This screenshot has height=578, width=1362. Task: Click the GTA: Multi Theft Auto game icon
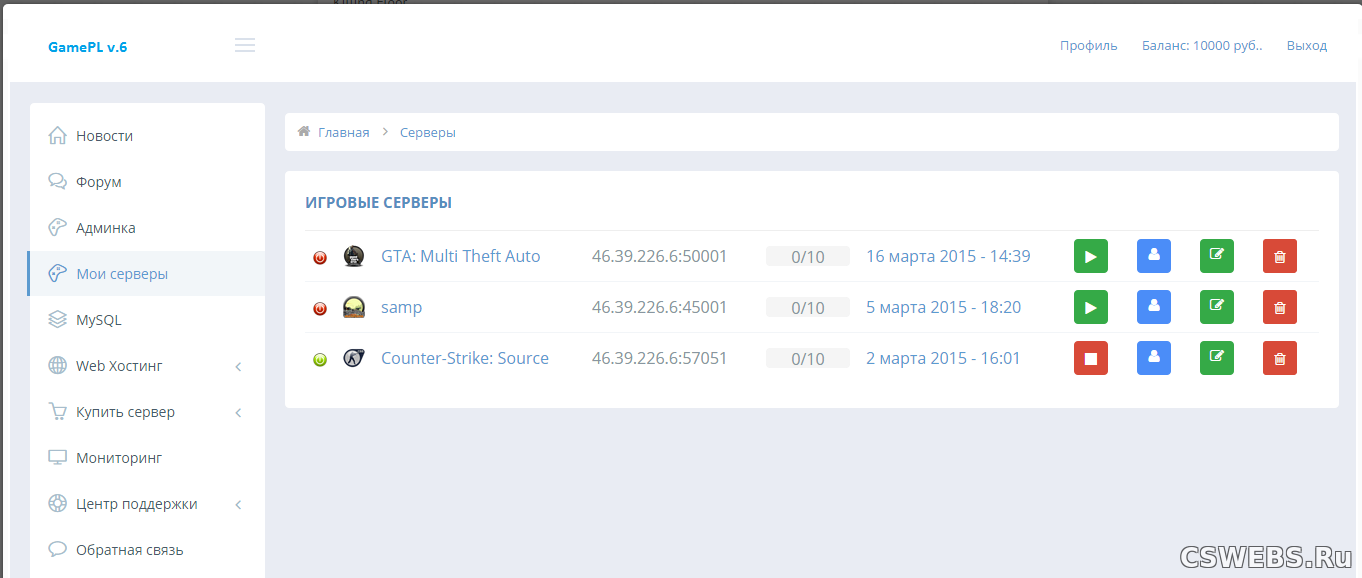pos(354,256)
